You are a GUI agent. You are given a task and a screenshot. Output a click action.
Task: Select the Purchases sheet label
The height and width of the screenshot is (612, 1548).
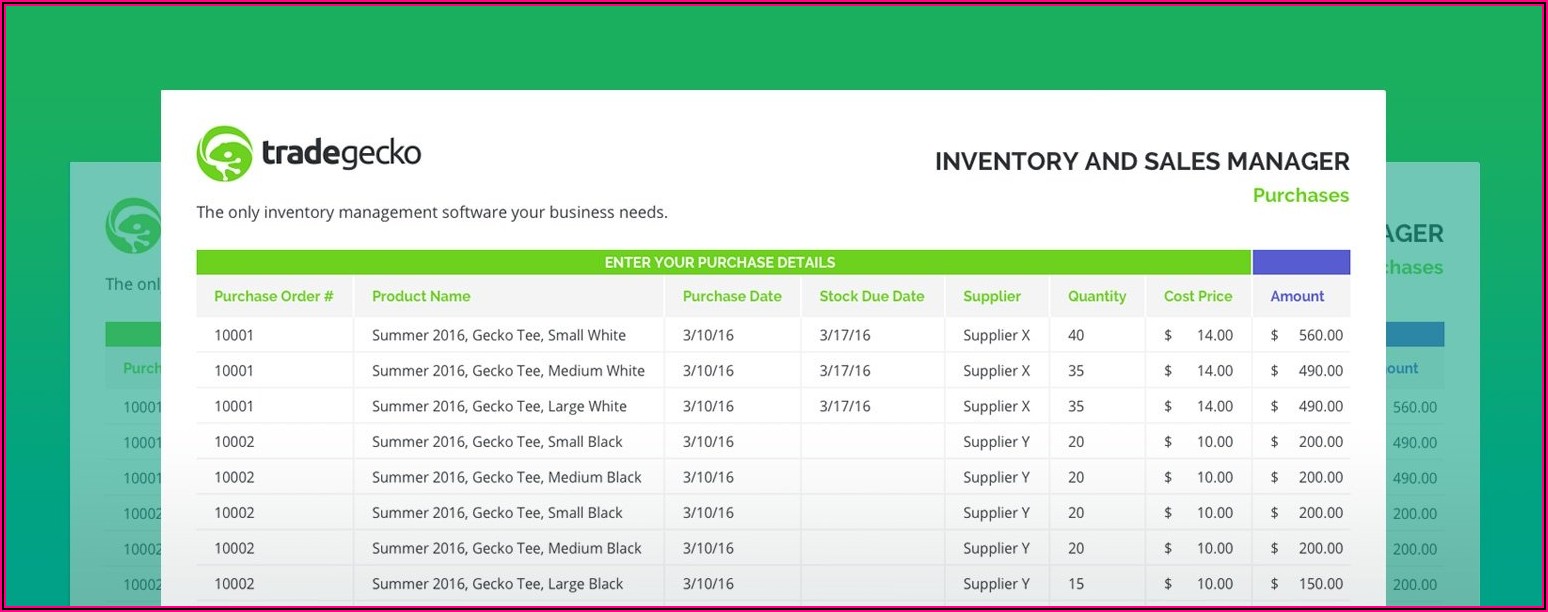pos(1300,195)
